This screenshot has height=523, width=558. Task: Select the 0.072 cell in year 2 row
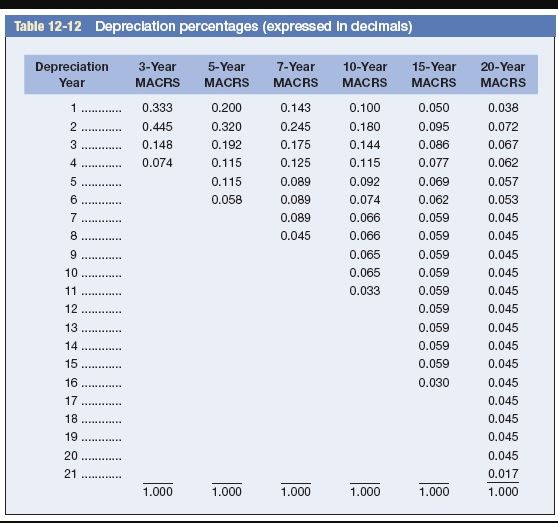503,127
